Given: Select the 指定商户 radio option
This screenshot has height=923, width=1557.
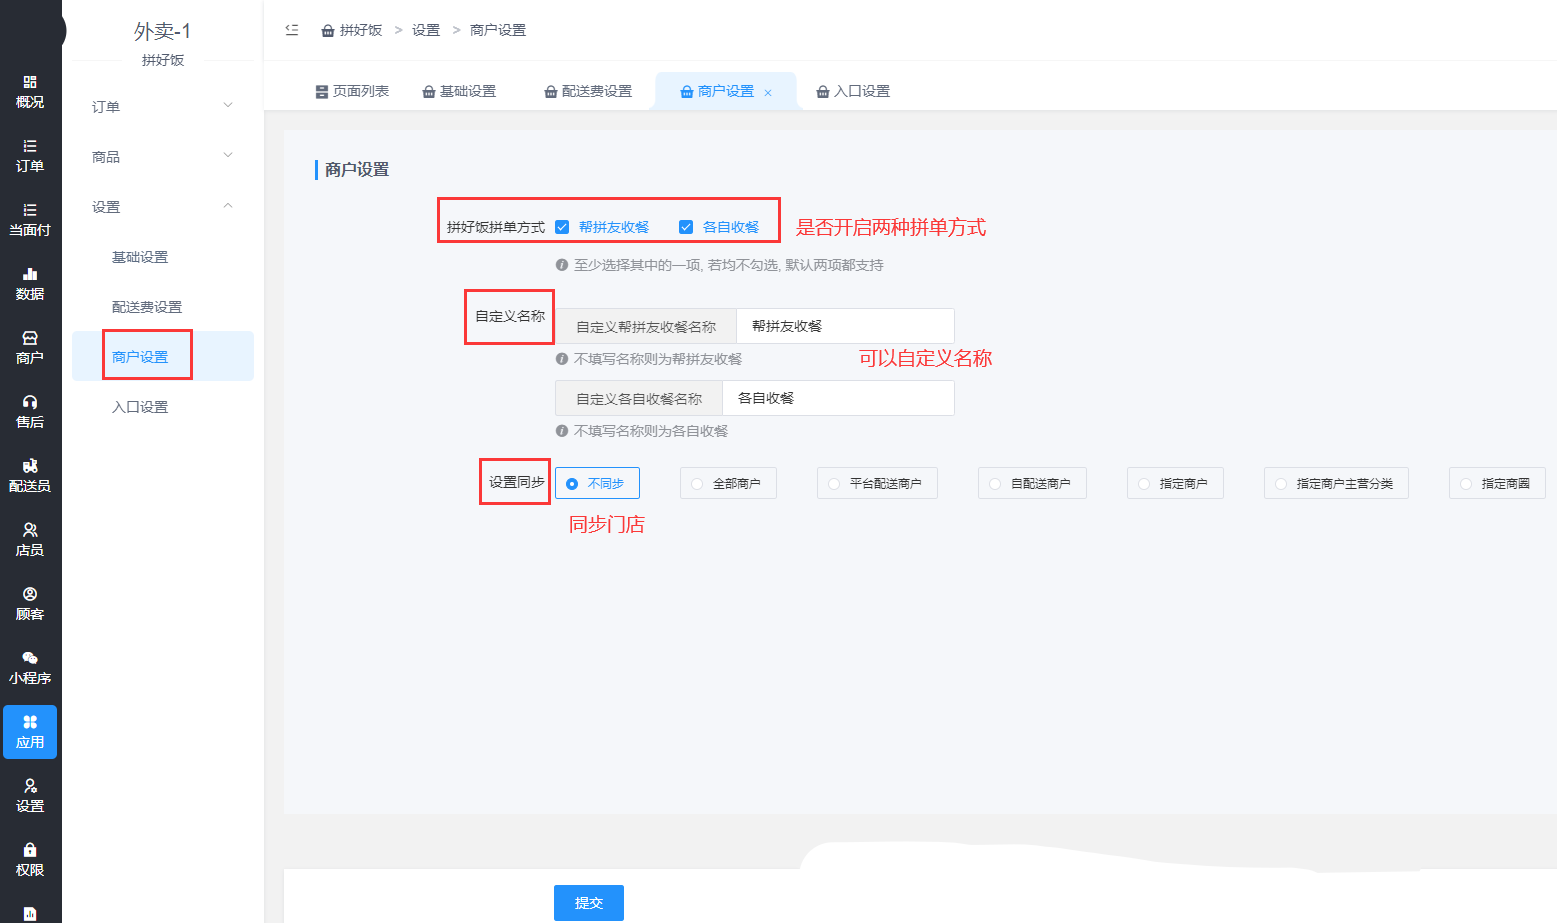Looking at the screenshot, I should pyautogui.click(x=1175, y=483).
